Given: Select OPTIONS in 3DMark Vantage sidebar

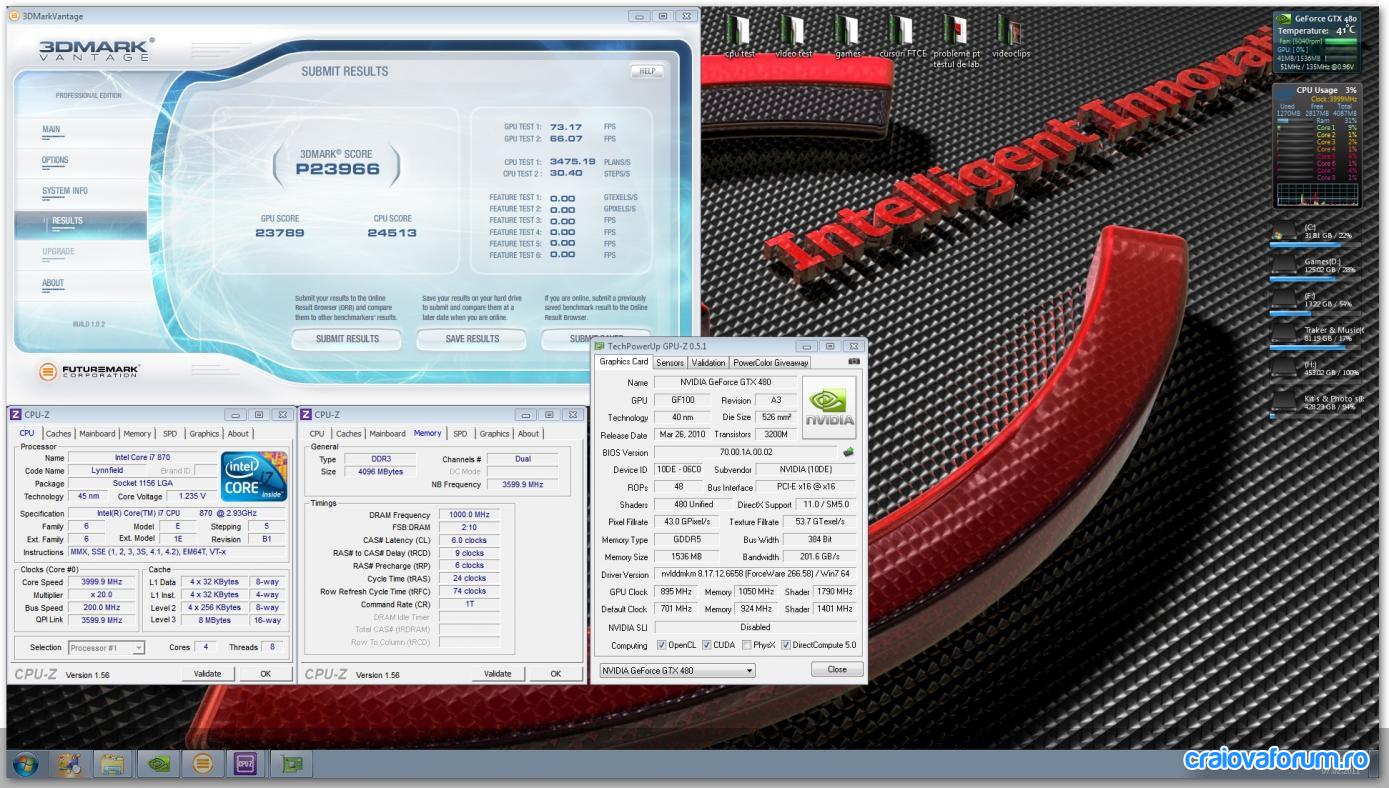Looking at the screenshot, I should (x=55, y=160).
